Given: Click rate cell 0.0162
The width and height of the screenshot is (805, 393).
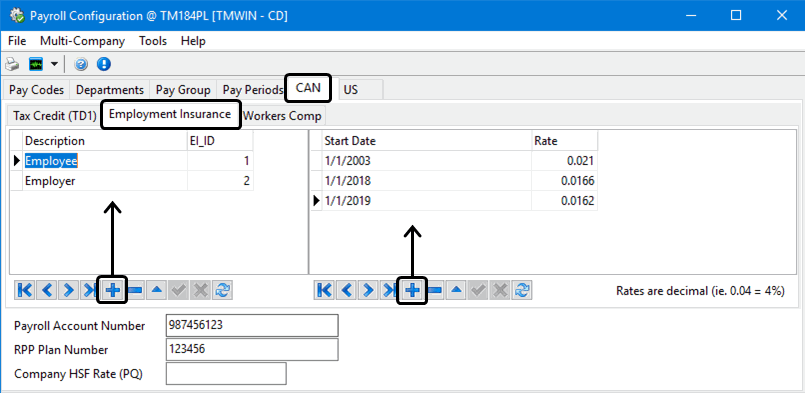Looking at the screenshot, I should tap(565, 201).
